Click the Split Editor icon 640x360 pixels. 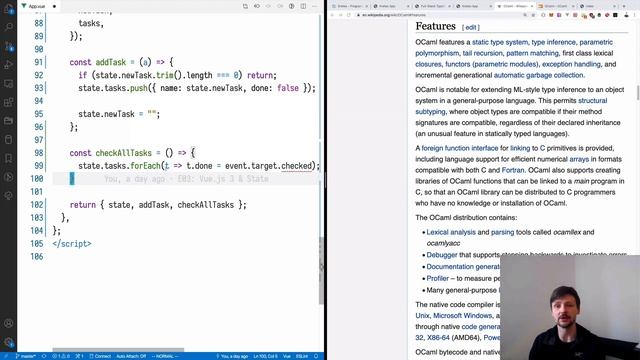pyautogui.click(x=303, y=6)
